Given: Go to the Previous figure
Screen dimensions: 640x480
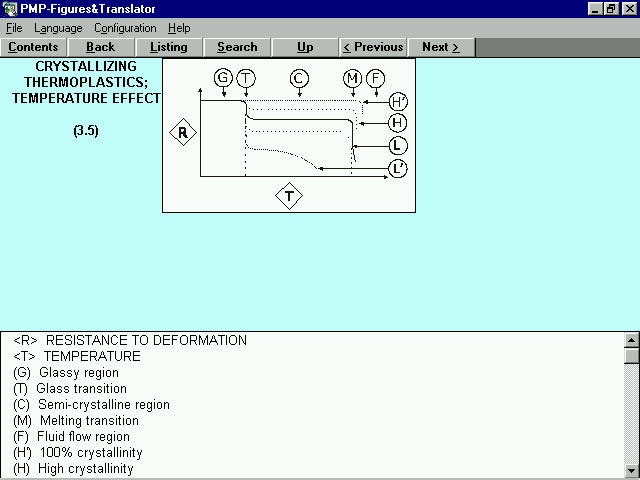Looking at the screenshot, I should coord(373,47).
